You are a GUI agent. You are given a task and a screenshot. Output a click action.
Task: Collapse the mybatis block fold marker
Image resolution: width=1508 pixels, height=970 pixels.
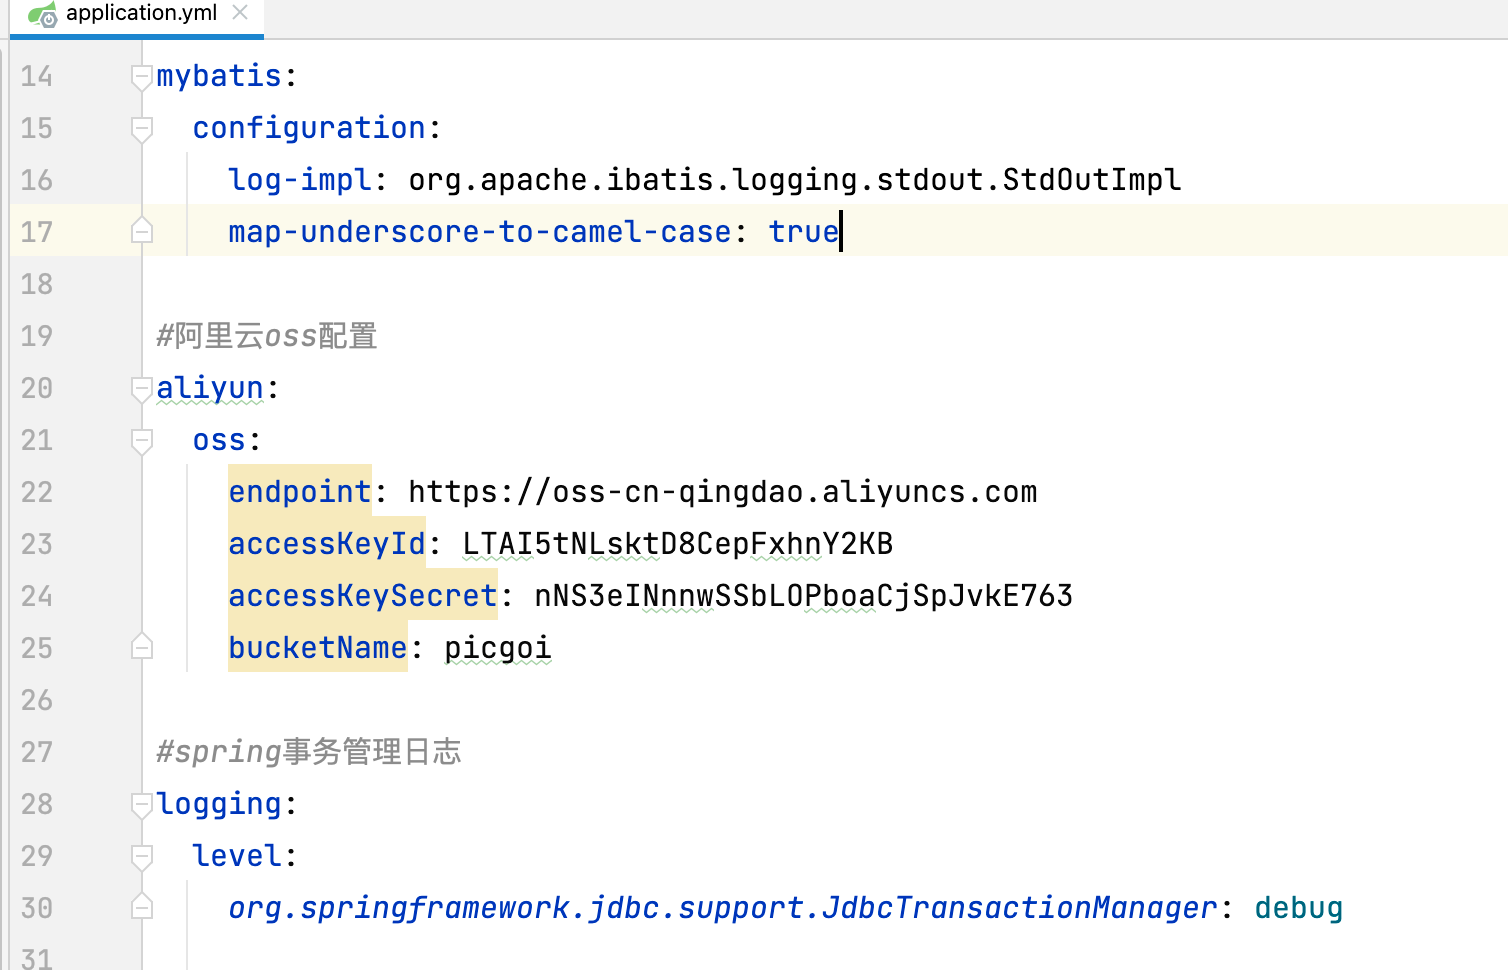(142, 77)
